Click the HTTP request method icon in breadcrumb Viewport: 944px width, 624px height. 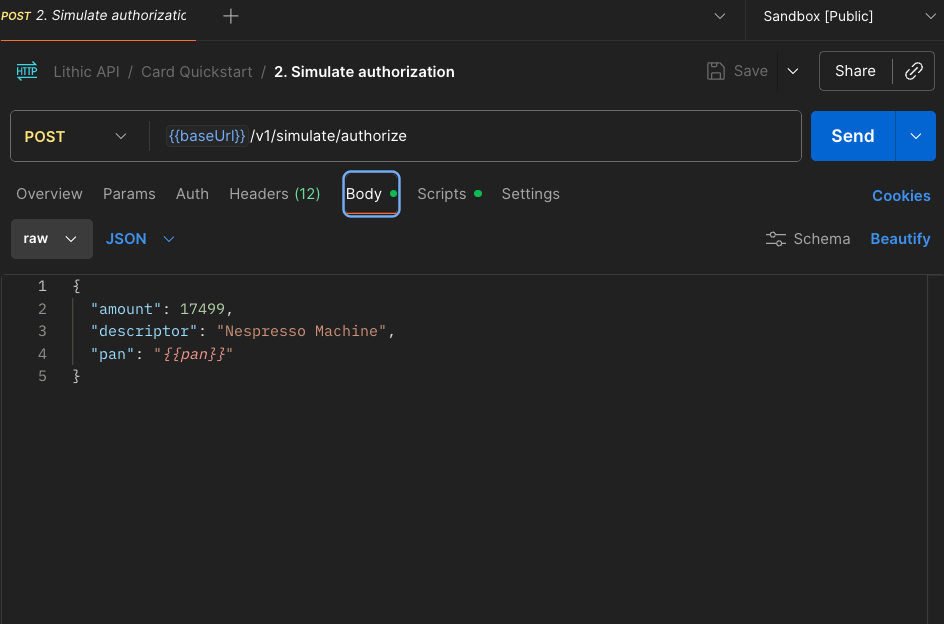click(25, 71)
